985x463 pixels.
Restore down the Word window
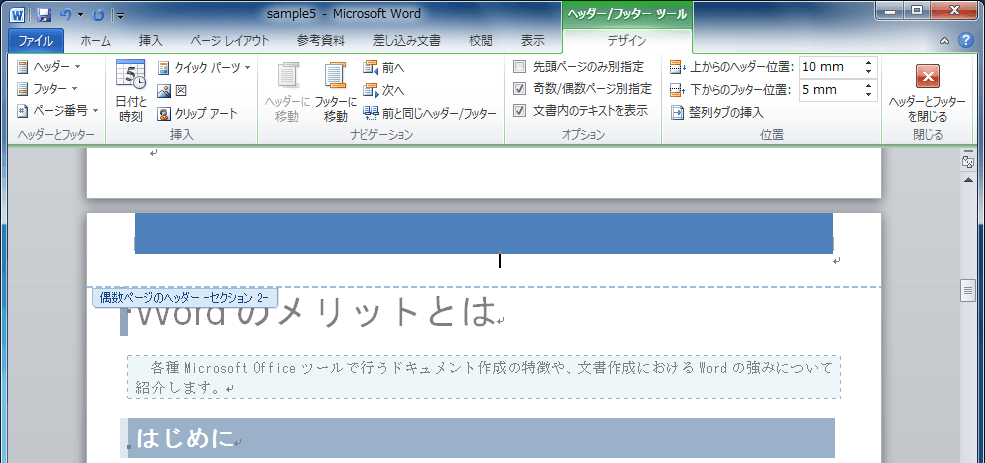tap(918, 9)
